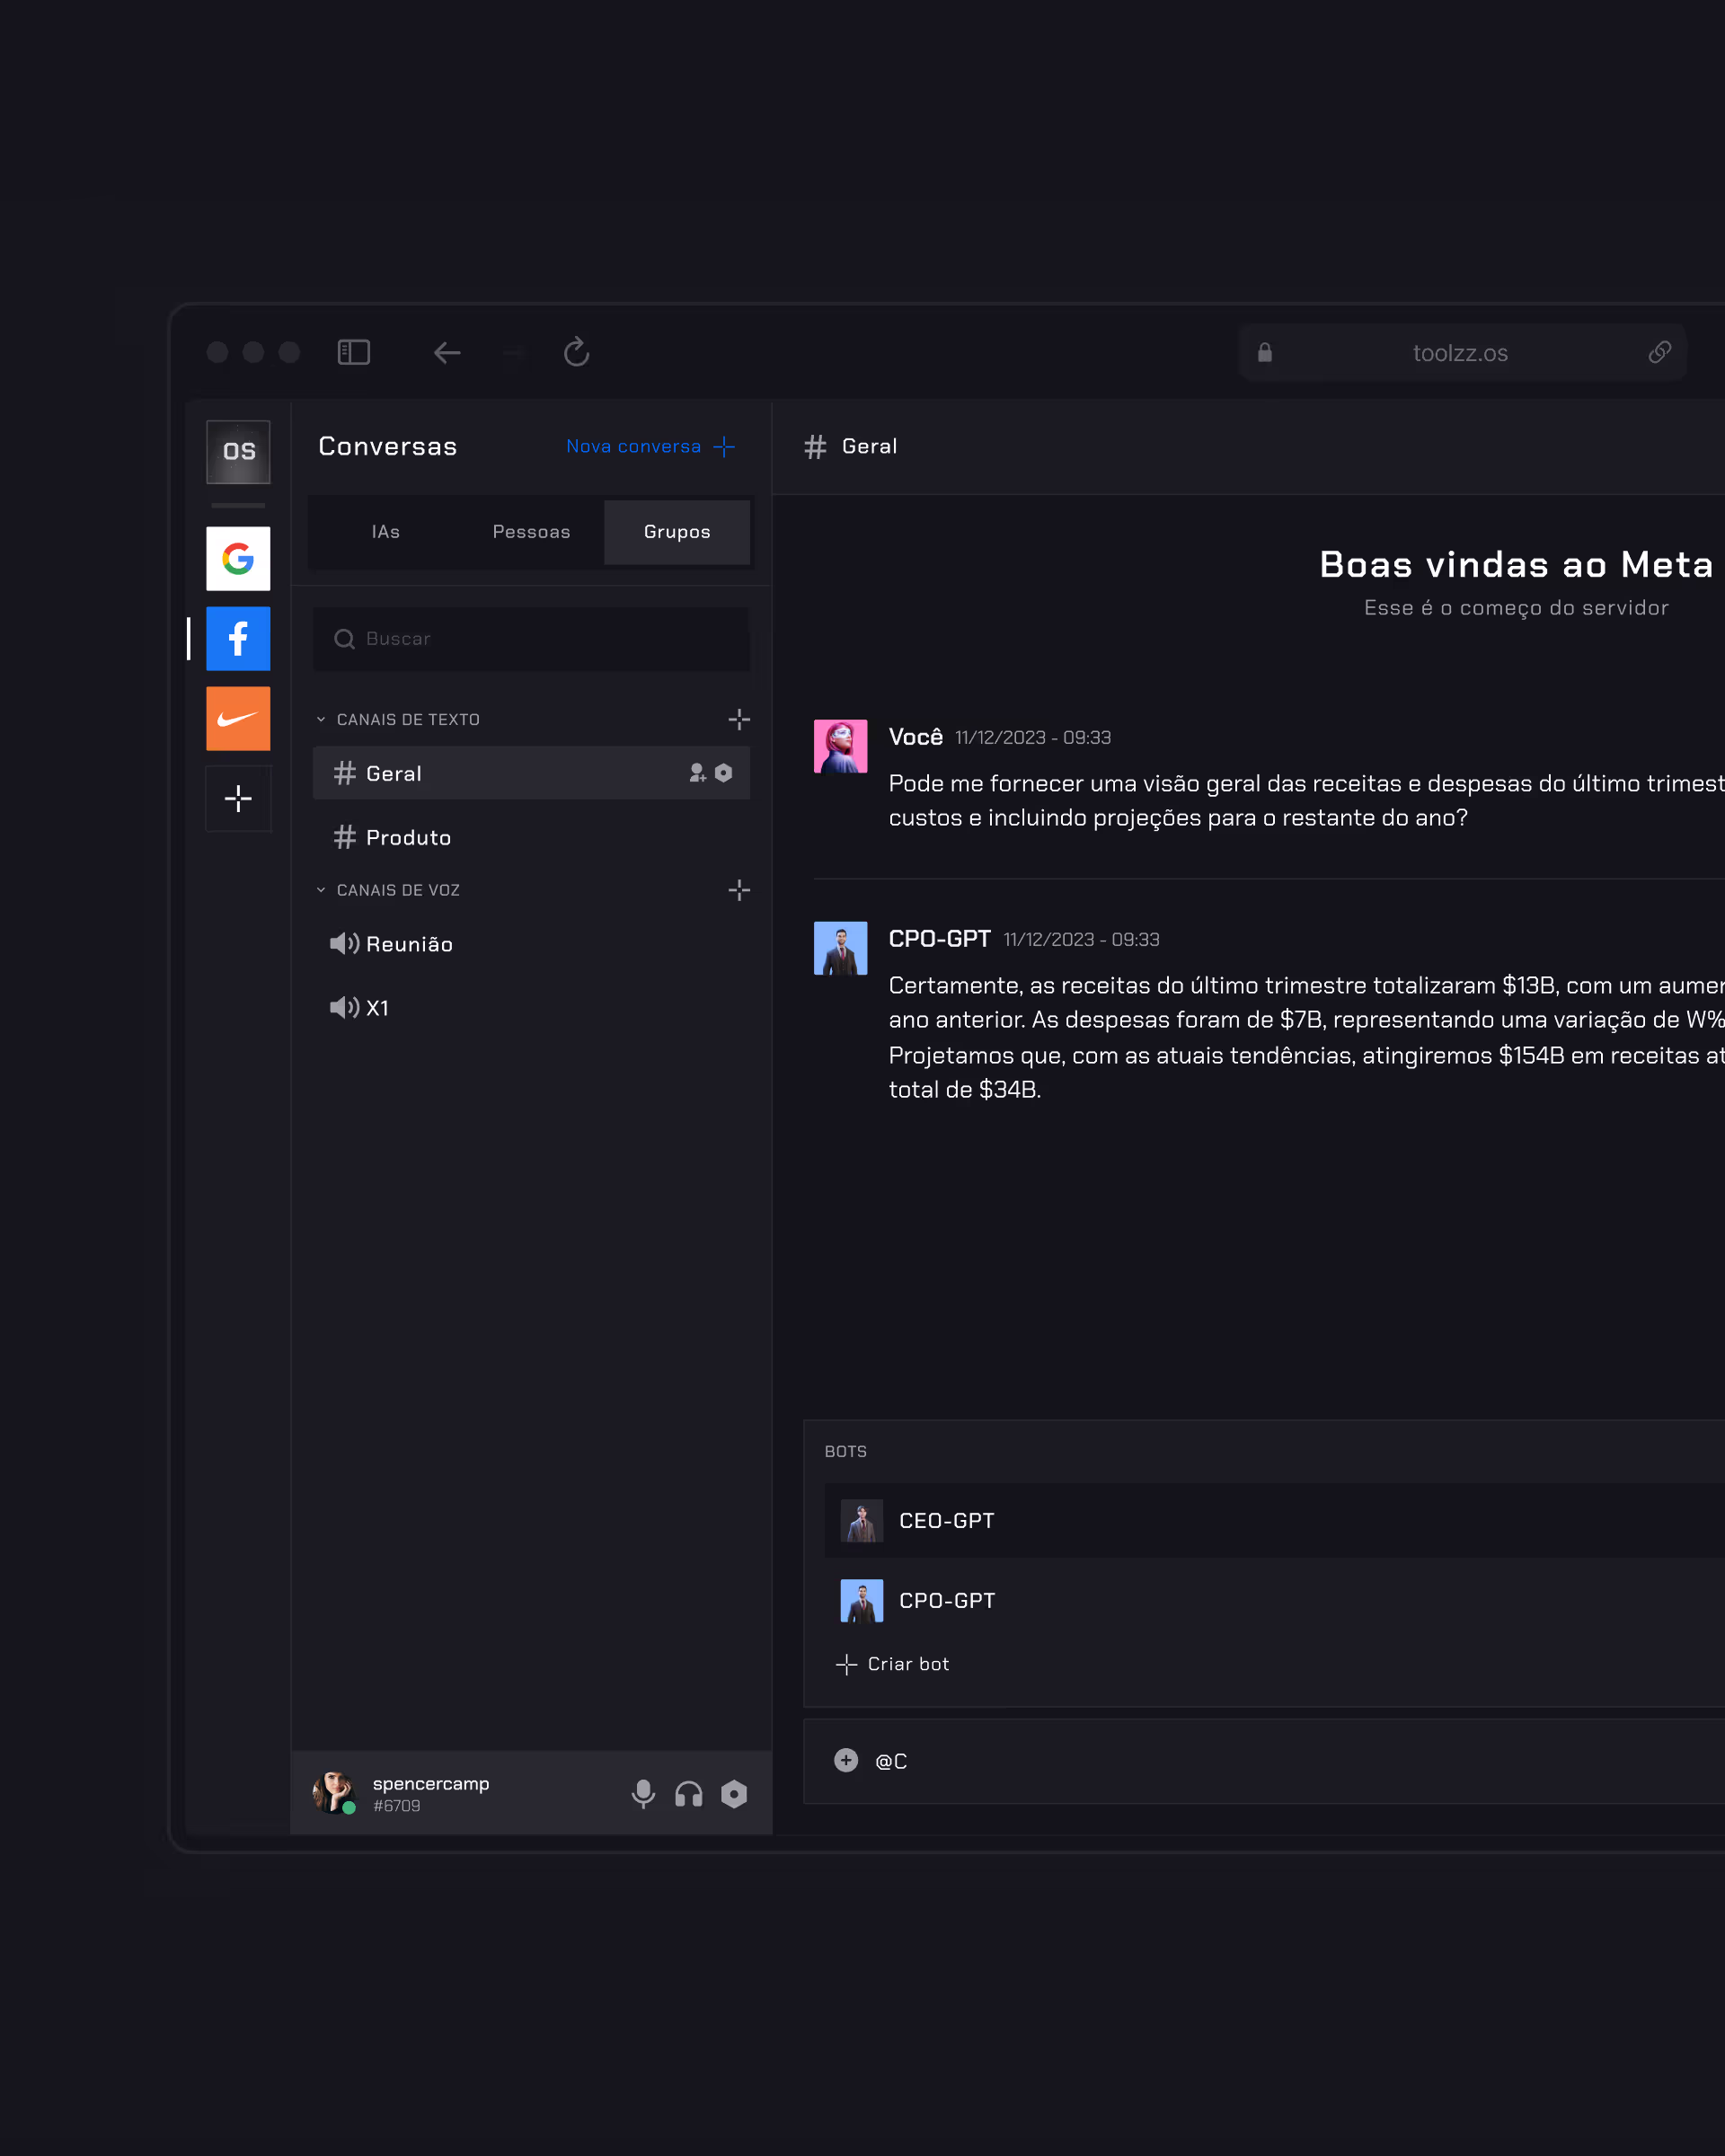Switch to the Pessoas tab

(x=531, y=532)
